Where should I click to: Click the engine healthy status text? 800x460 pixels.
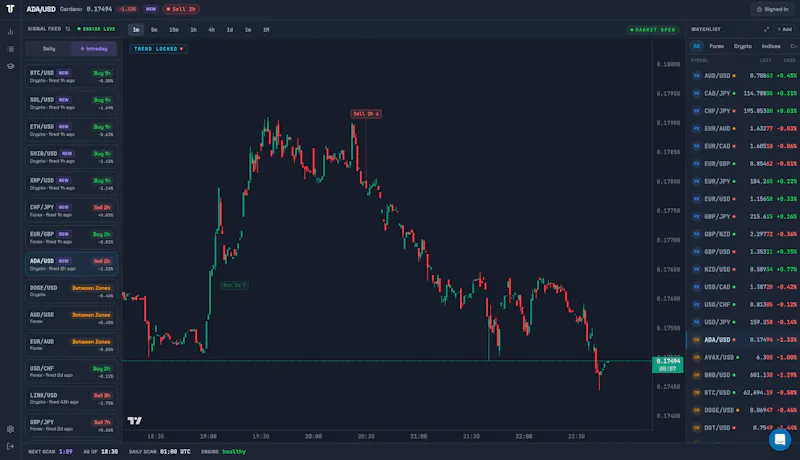tap(234, 451)
